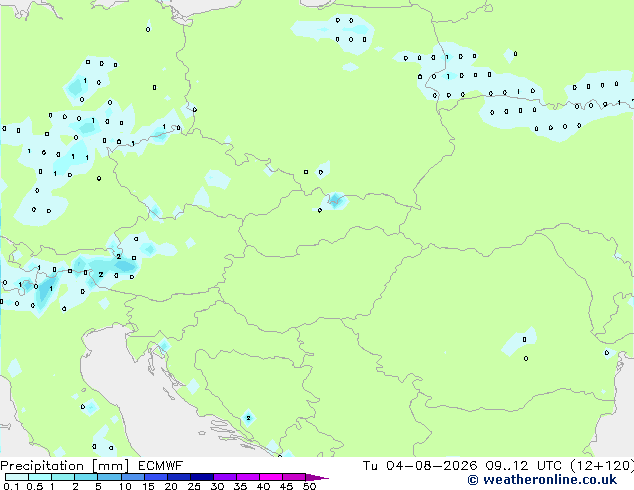Click the 2–5 mm legend swatch
Viewport: 634px width, 490px height.
tap(86, 477)
